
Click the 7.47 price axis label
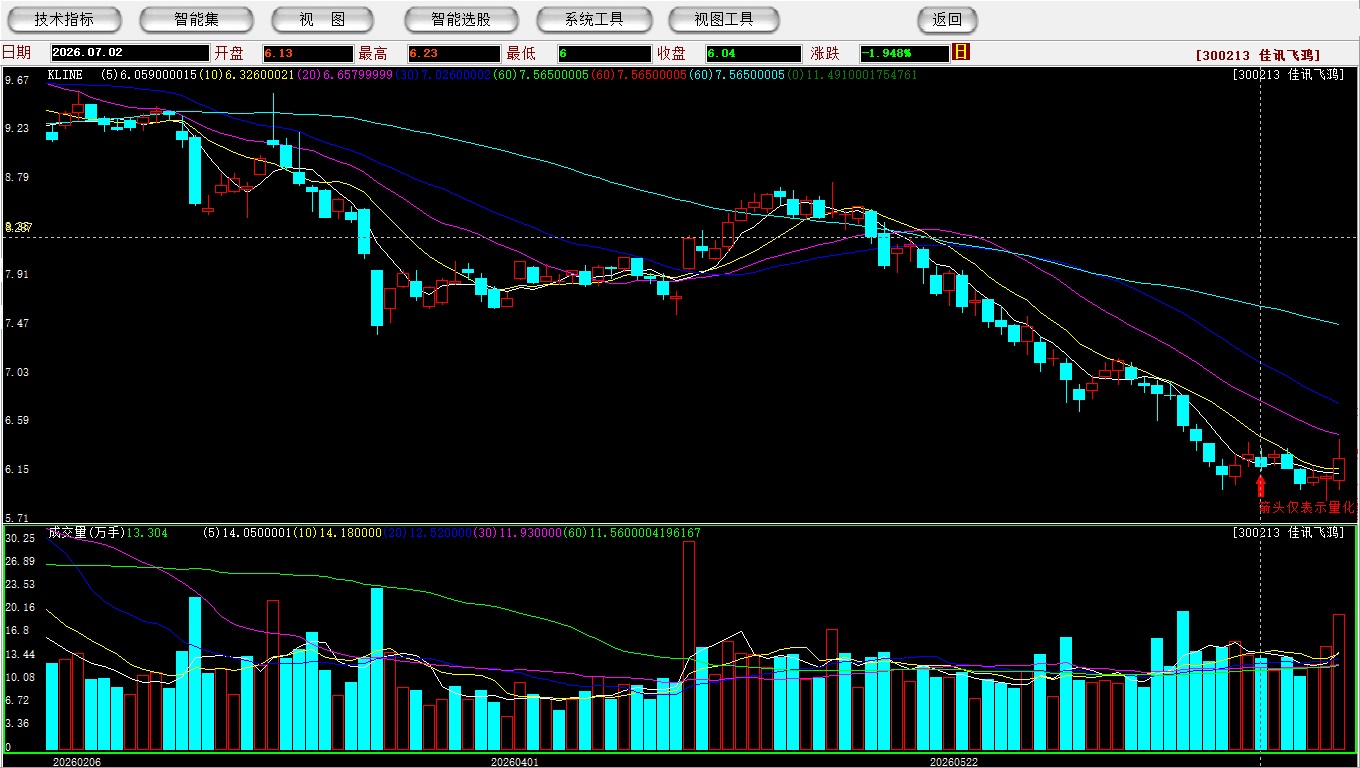tap(16, 323)
